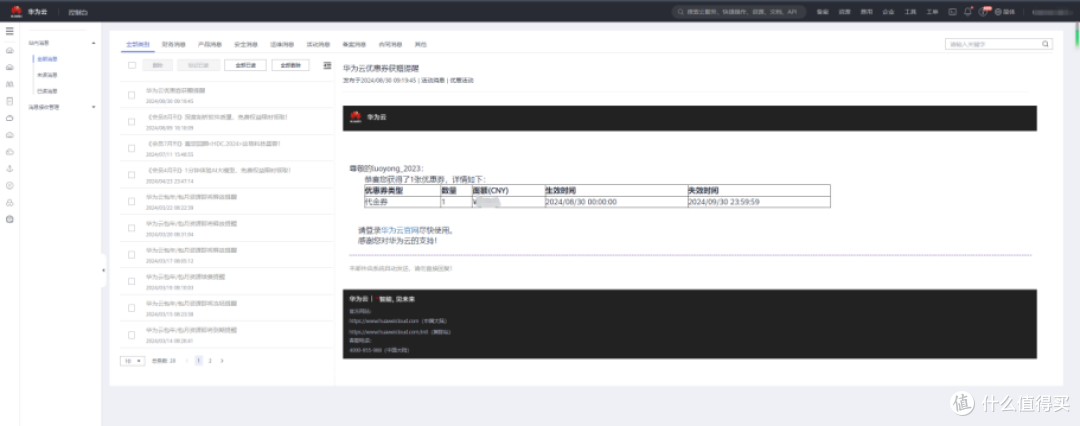Open 备案 in the top navigation
This screenshot has height=426, width=1080.
click(822, 12)
